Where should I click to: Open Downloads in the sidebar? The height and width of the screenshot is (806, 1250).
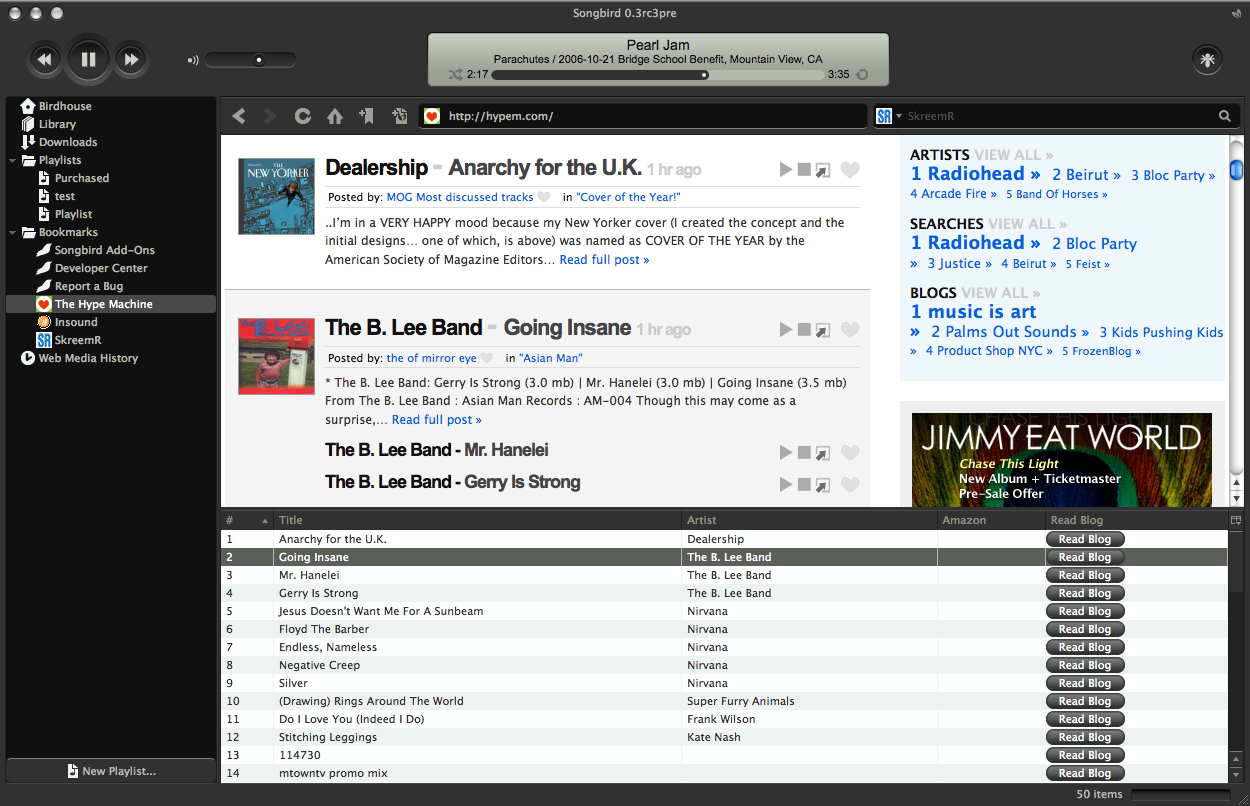(68, 142)
